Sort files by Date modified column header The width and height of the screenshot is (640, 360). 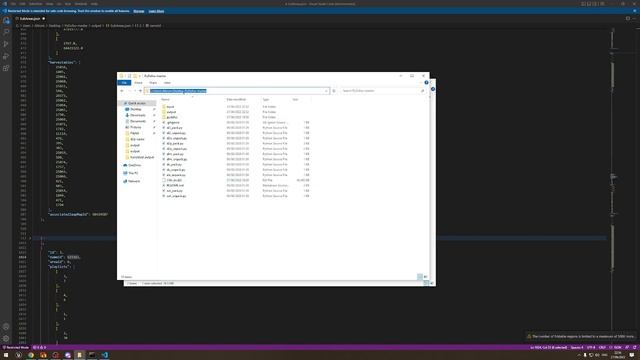[x=236, y=100]
